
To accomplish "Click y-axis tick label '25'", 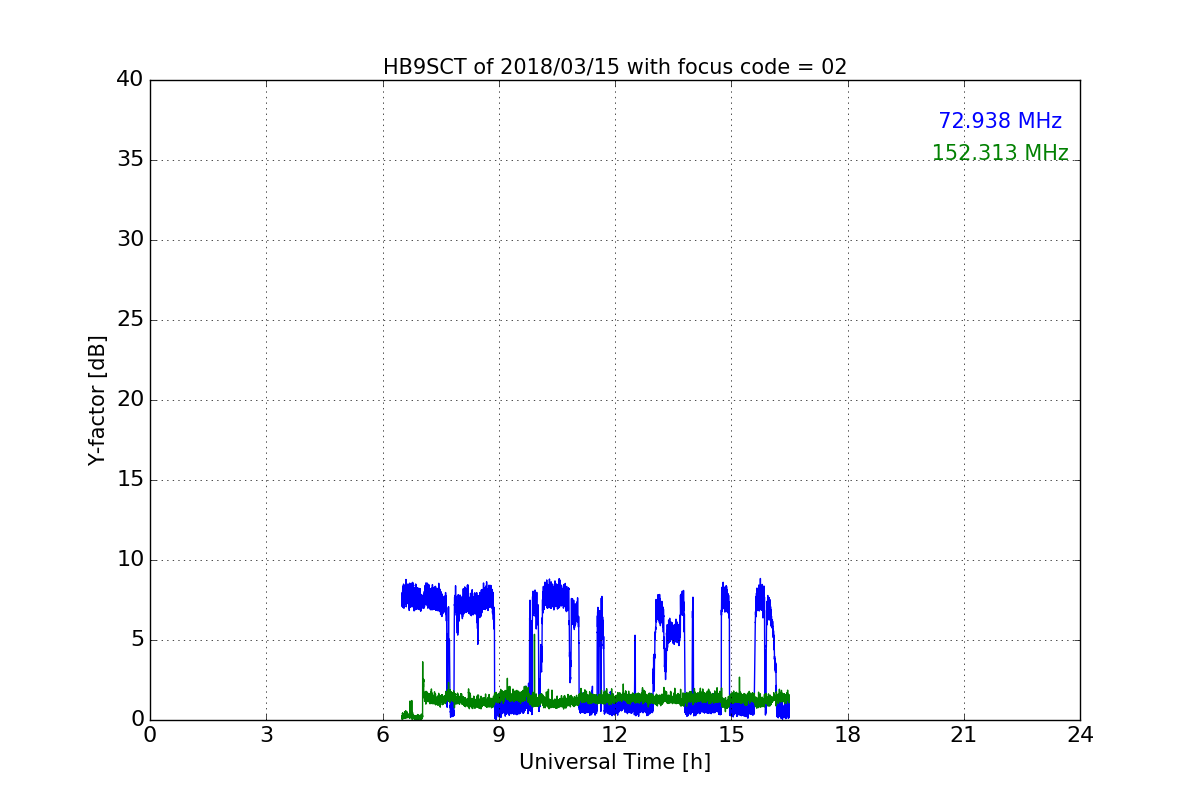I will pyautogui.click(x=130, y=320).
